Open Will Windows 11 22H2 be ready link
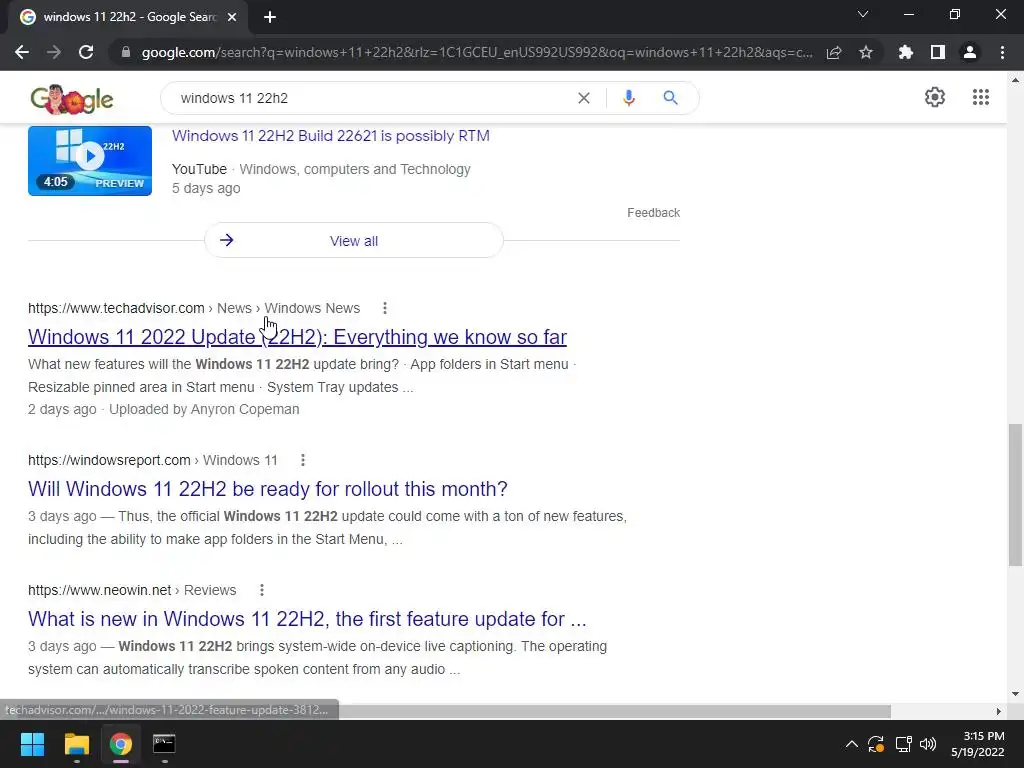Image resolution: width=1024 pixels, height=768 pixels. (268, 489)
